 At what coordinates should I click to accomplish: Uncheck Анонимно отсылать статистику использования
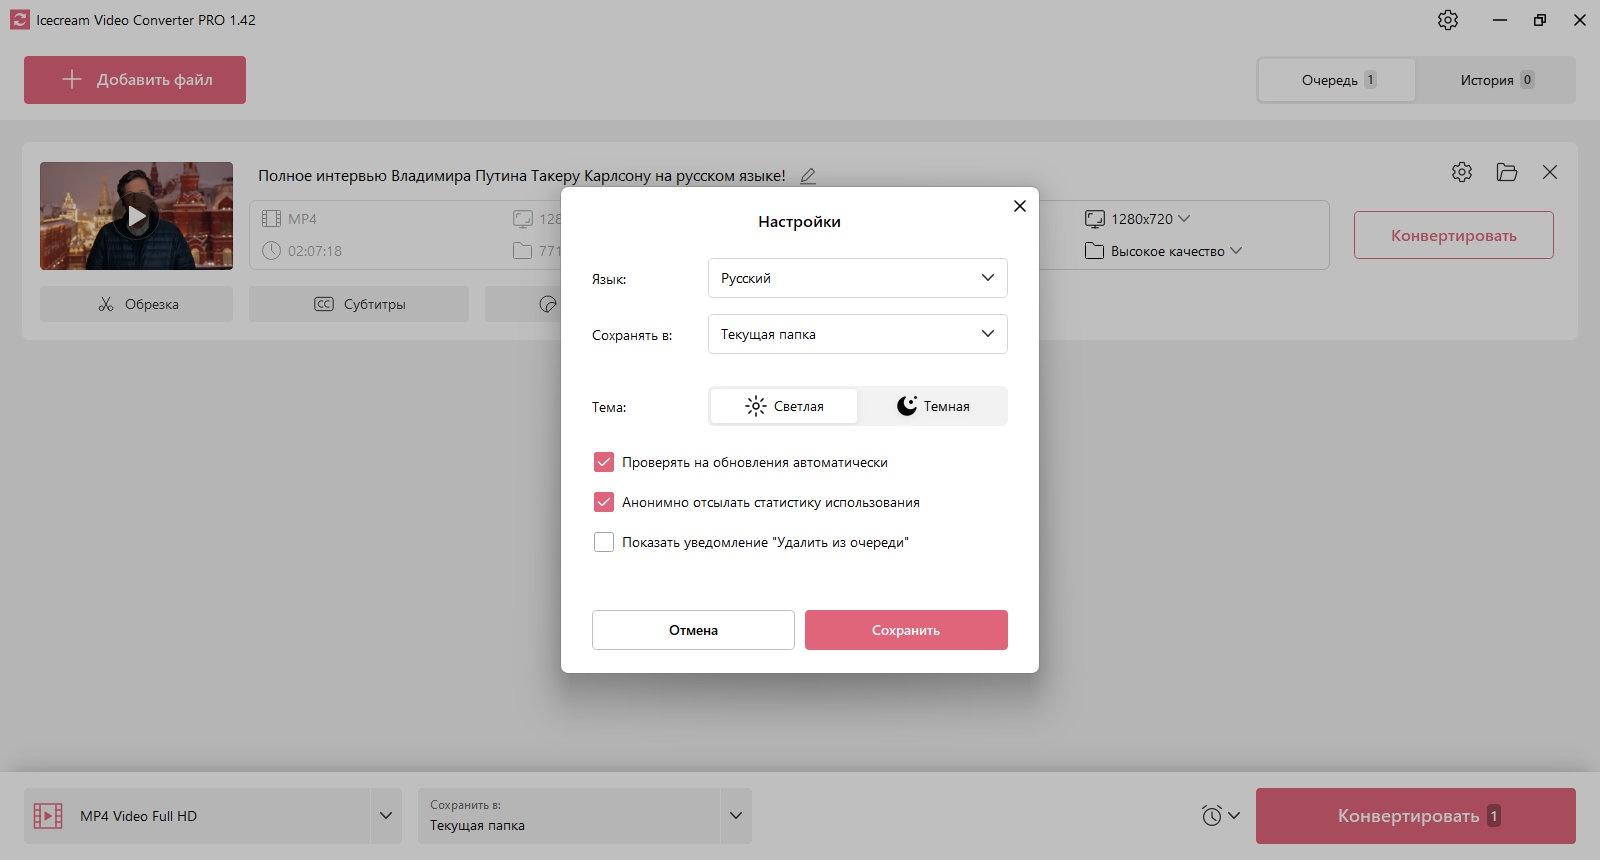click(x=604, y=502)
